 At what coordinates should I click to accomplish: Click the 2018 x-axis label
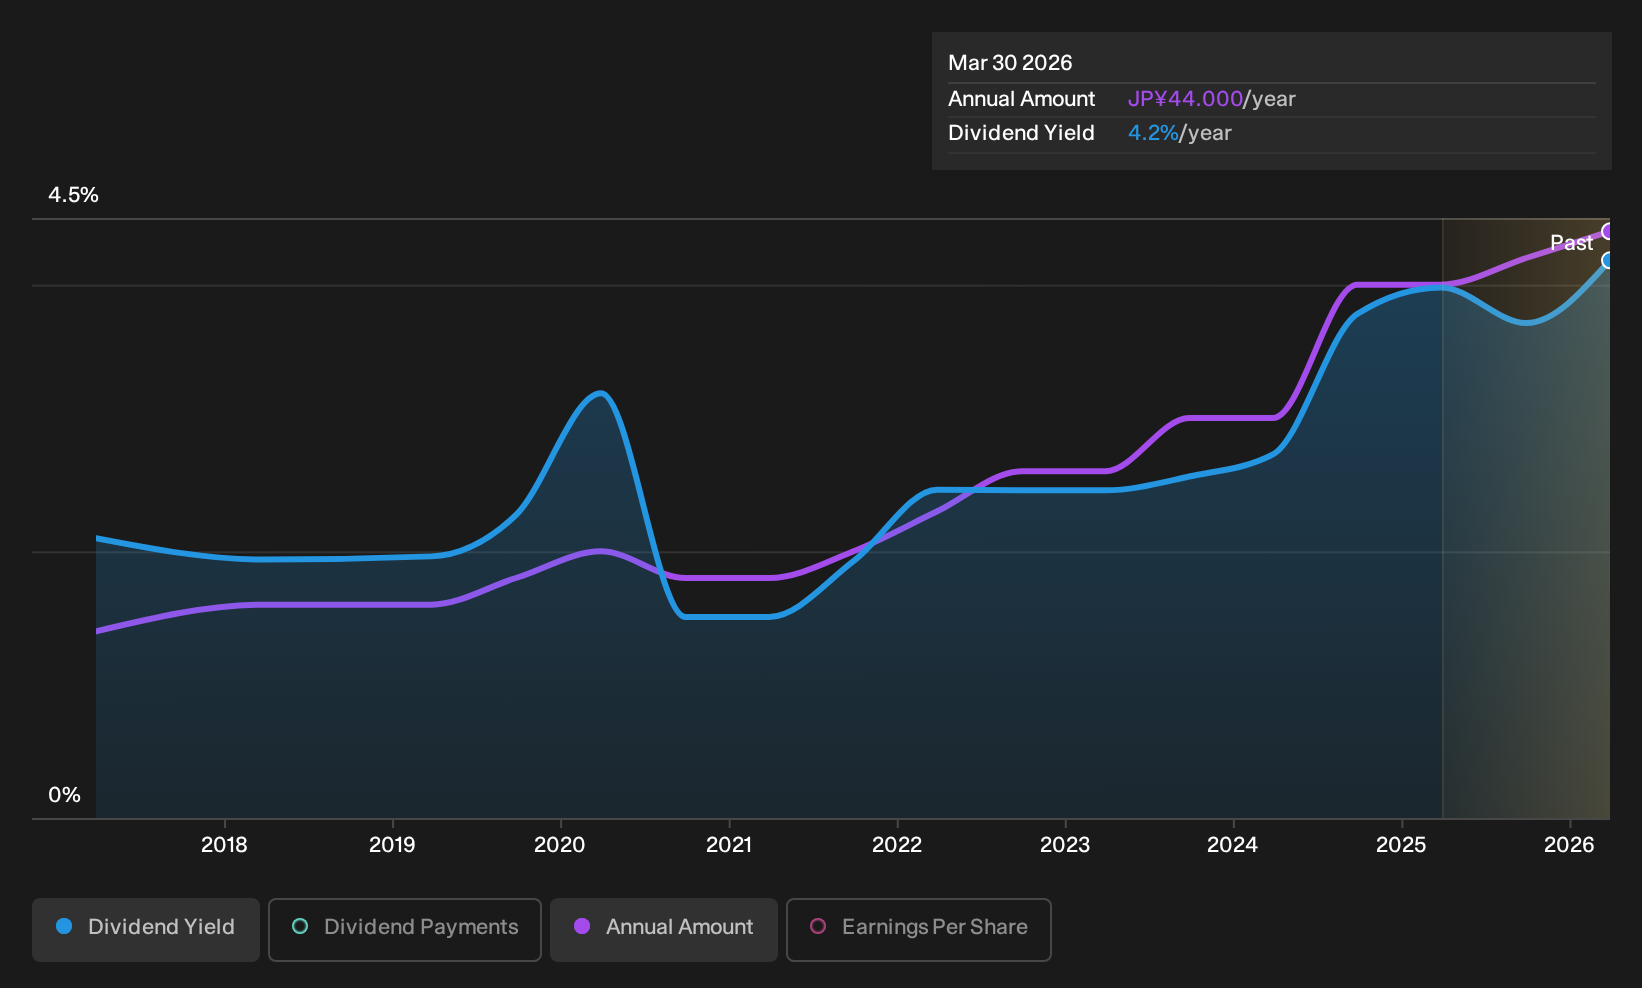[x=224, y=845]
